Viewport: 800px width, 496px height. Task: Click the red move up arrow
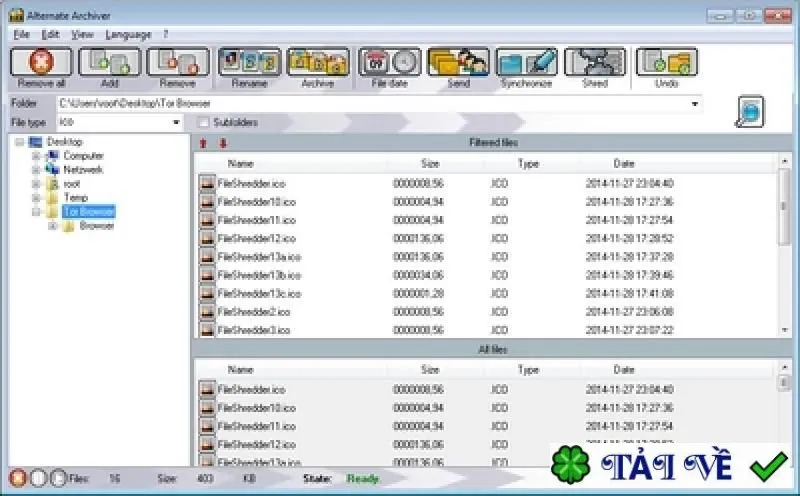[203, 143]
